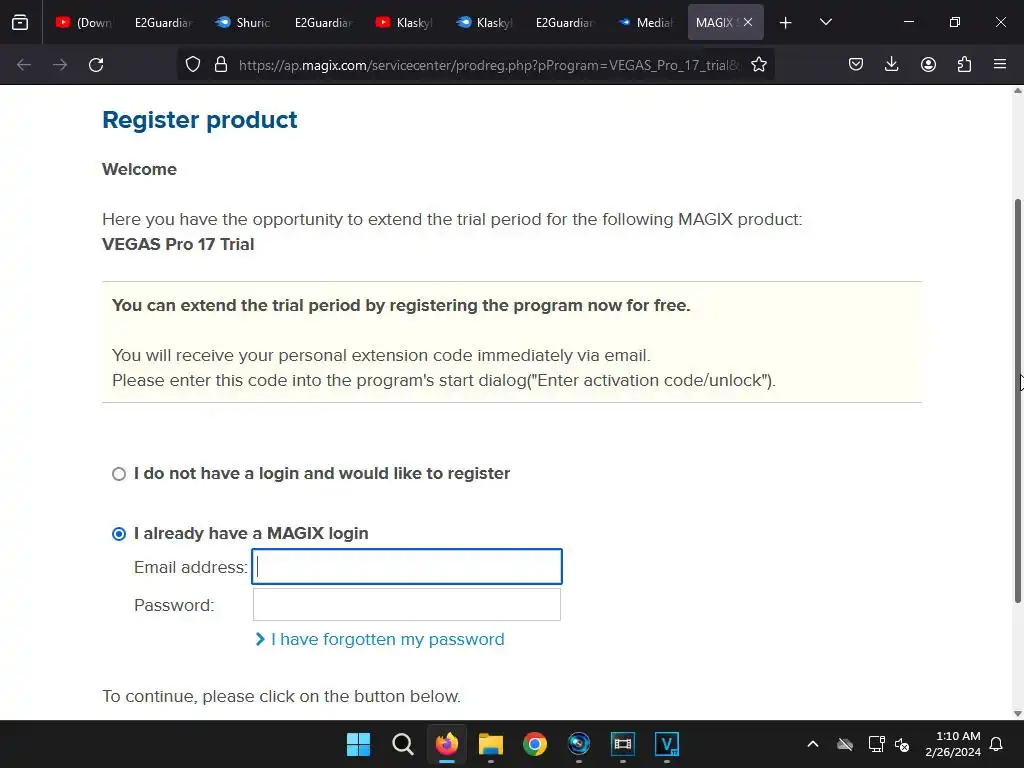Switch to the Shuric tab
1024x768 pixels.
click(x=243, y=22)
